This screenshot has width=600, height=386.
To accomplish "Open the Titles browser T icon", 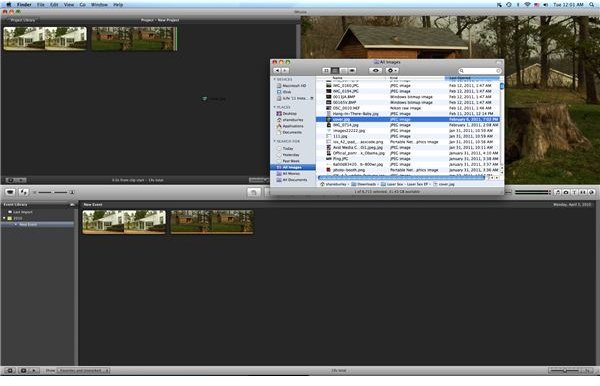I will point(574,192).
